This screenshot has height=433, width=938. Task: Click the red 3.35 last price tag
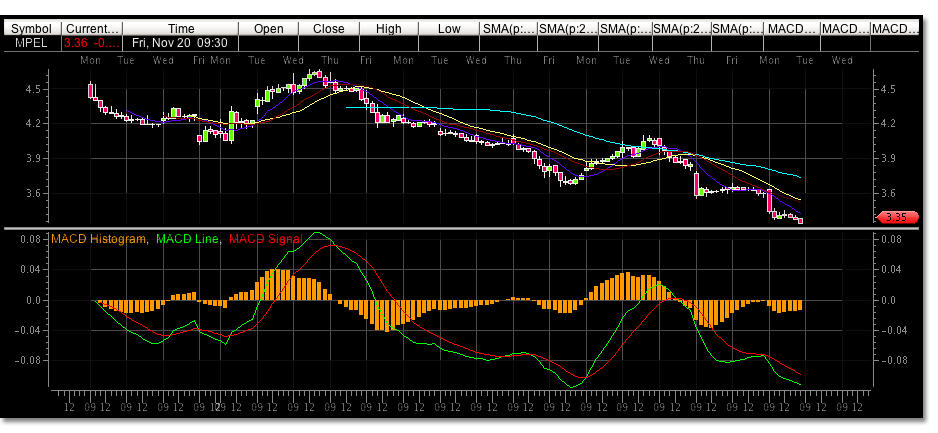[891, 217]
